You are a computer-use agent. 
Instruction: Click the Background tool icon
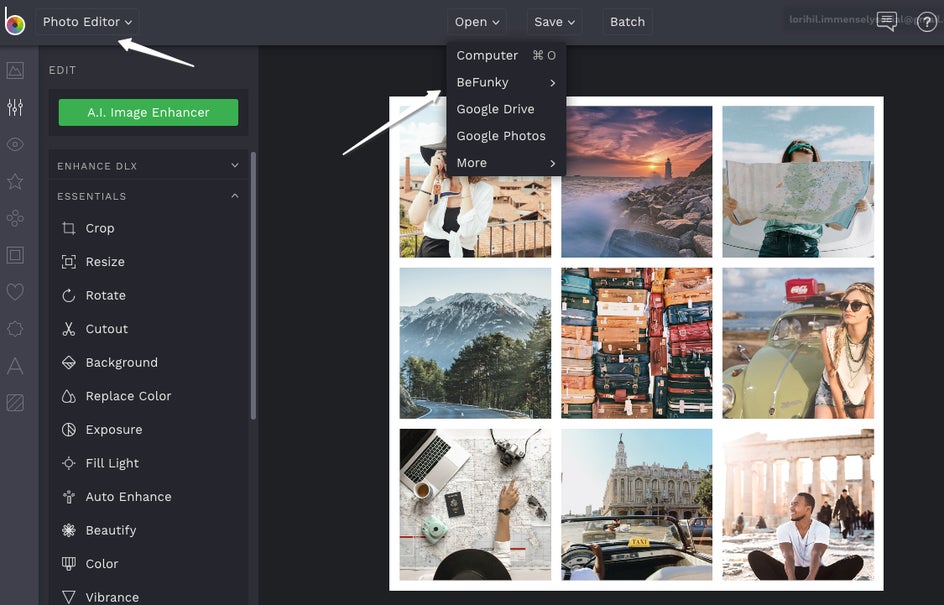coord(69,362)
